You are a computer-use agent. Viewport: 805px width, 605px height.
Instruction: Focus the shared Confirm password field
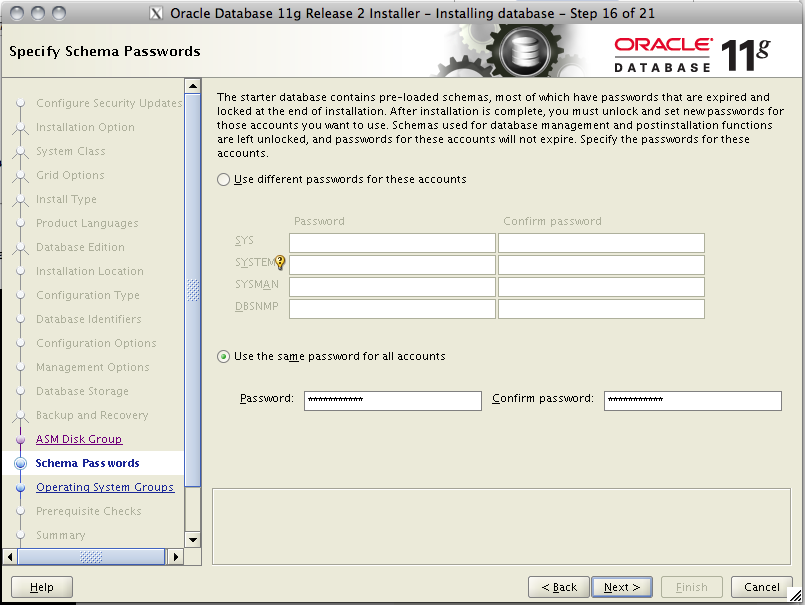(692, 400)
